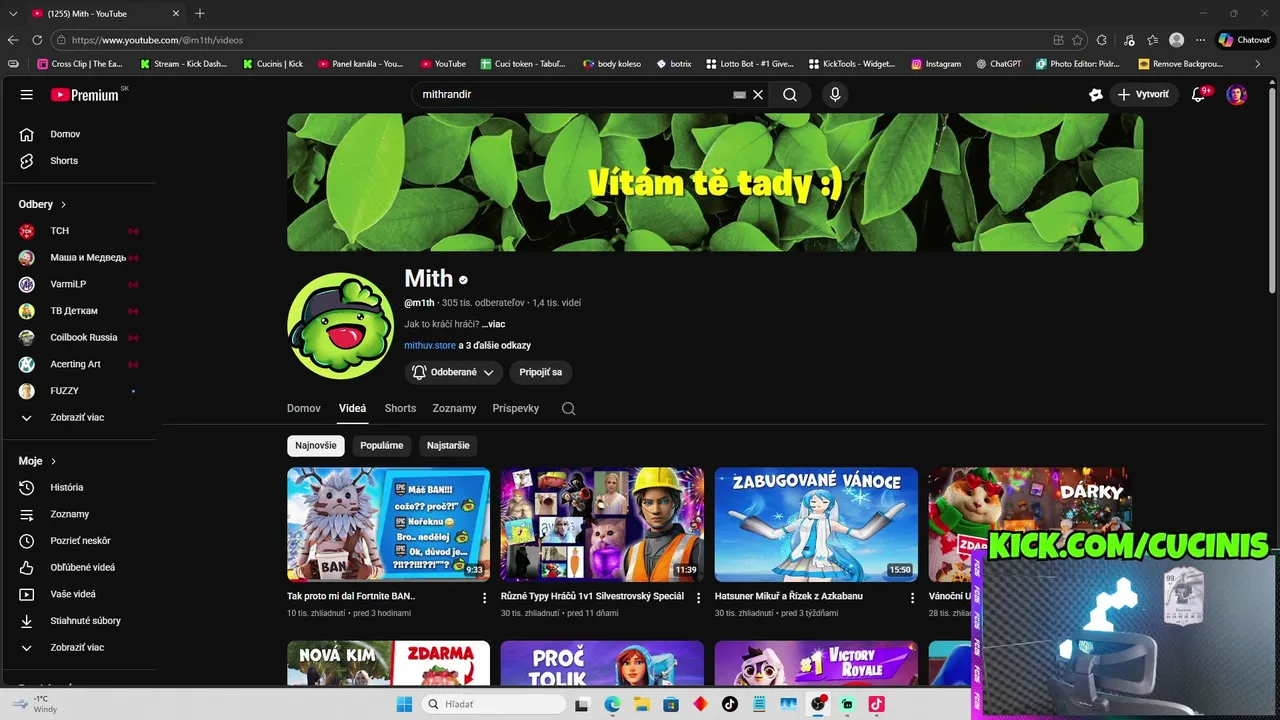Screen dimensions: 1280x720
Task: Reload page with browser refresh button
Action: pos(37,40)
